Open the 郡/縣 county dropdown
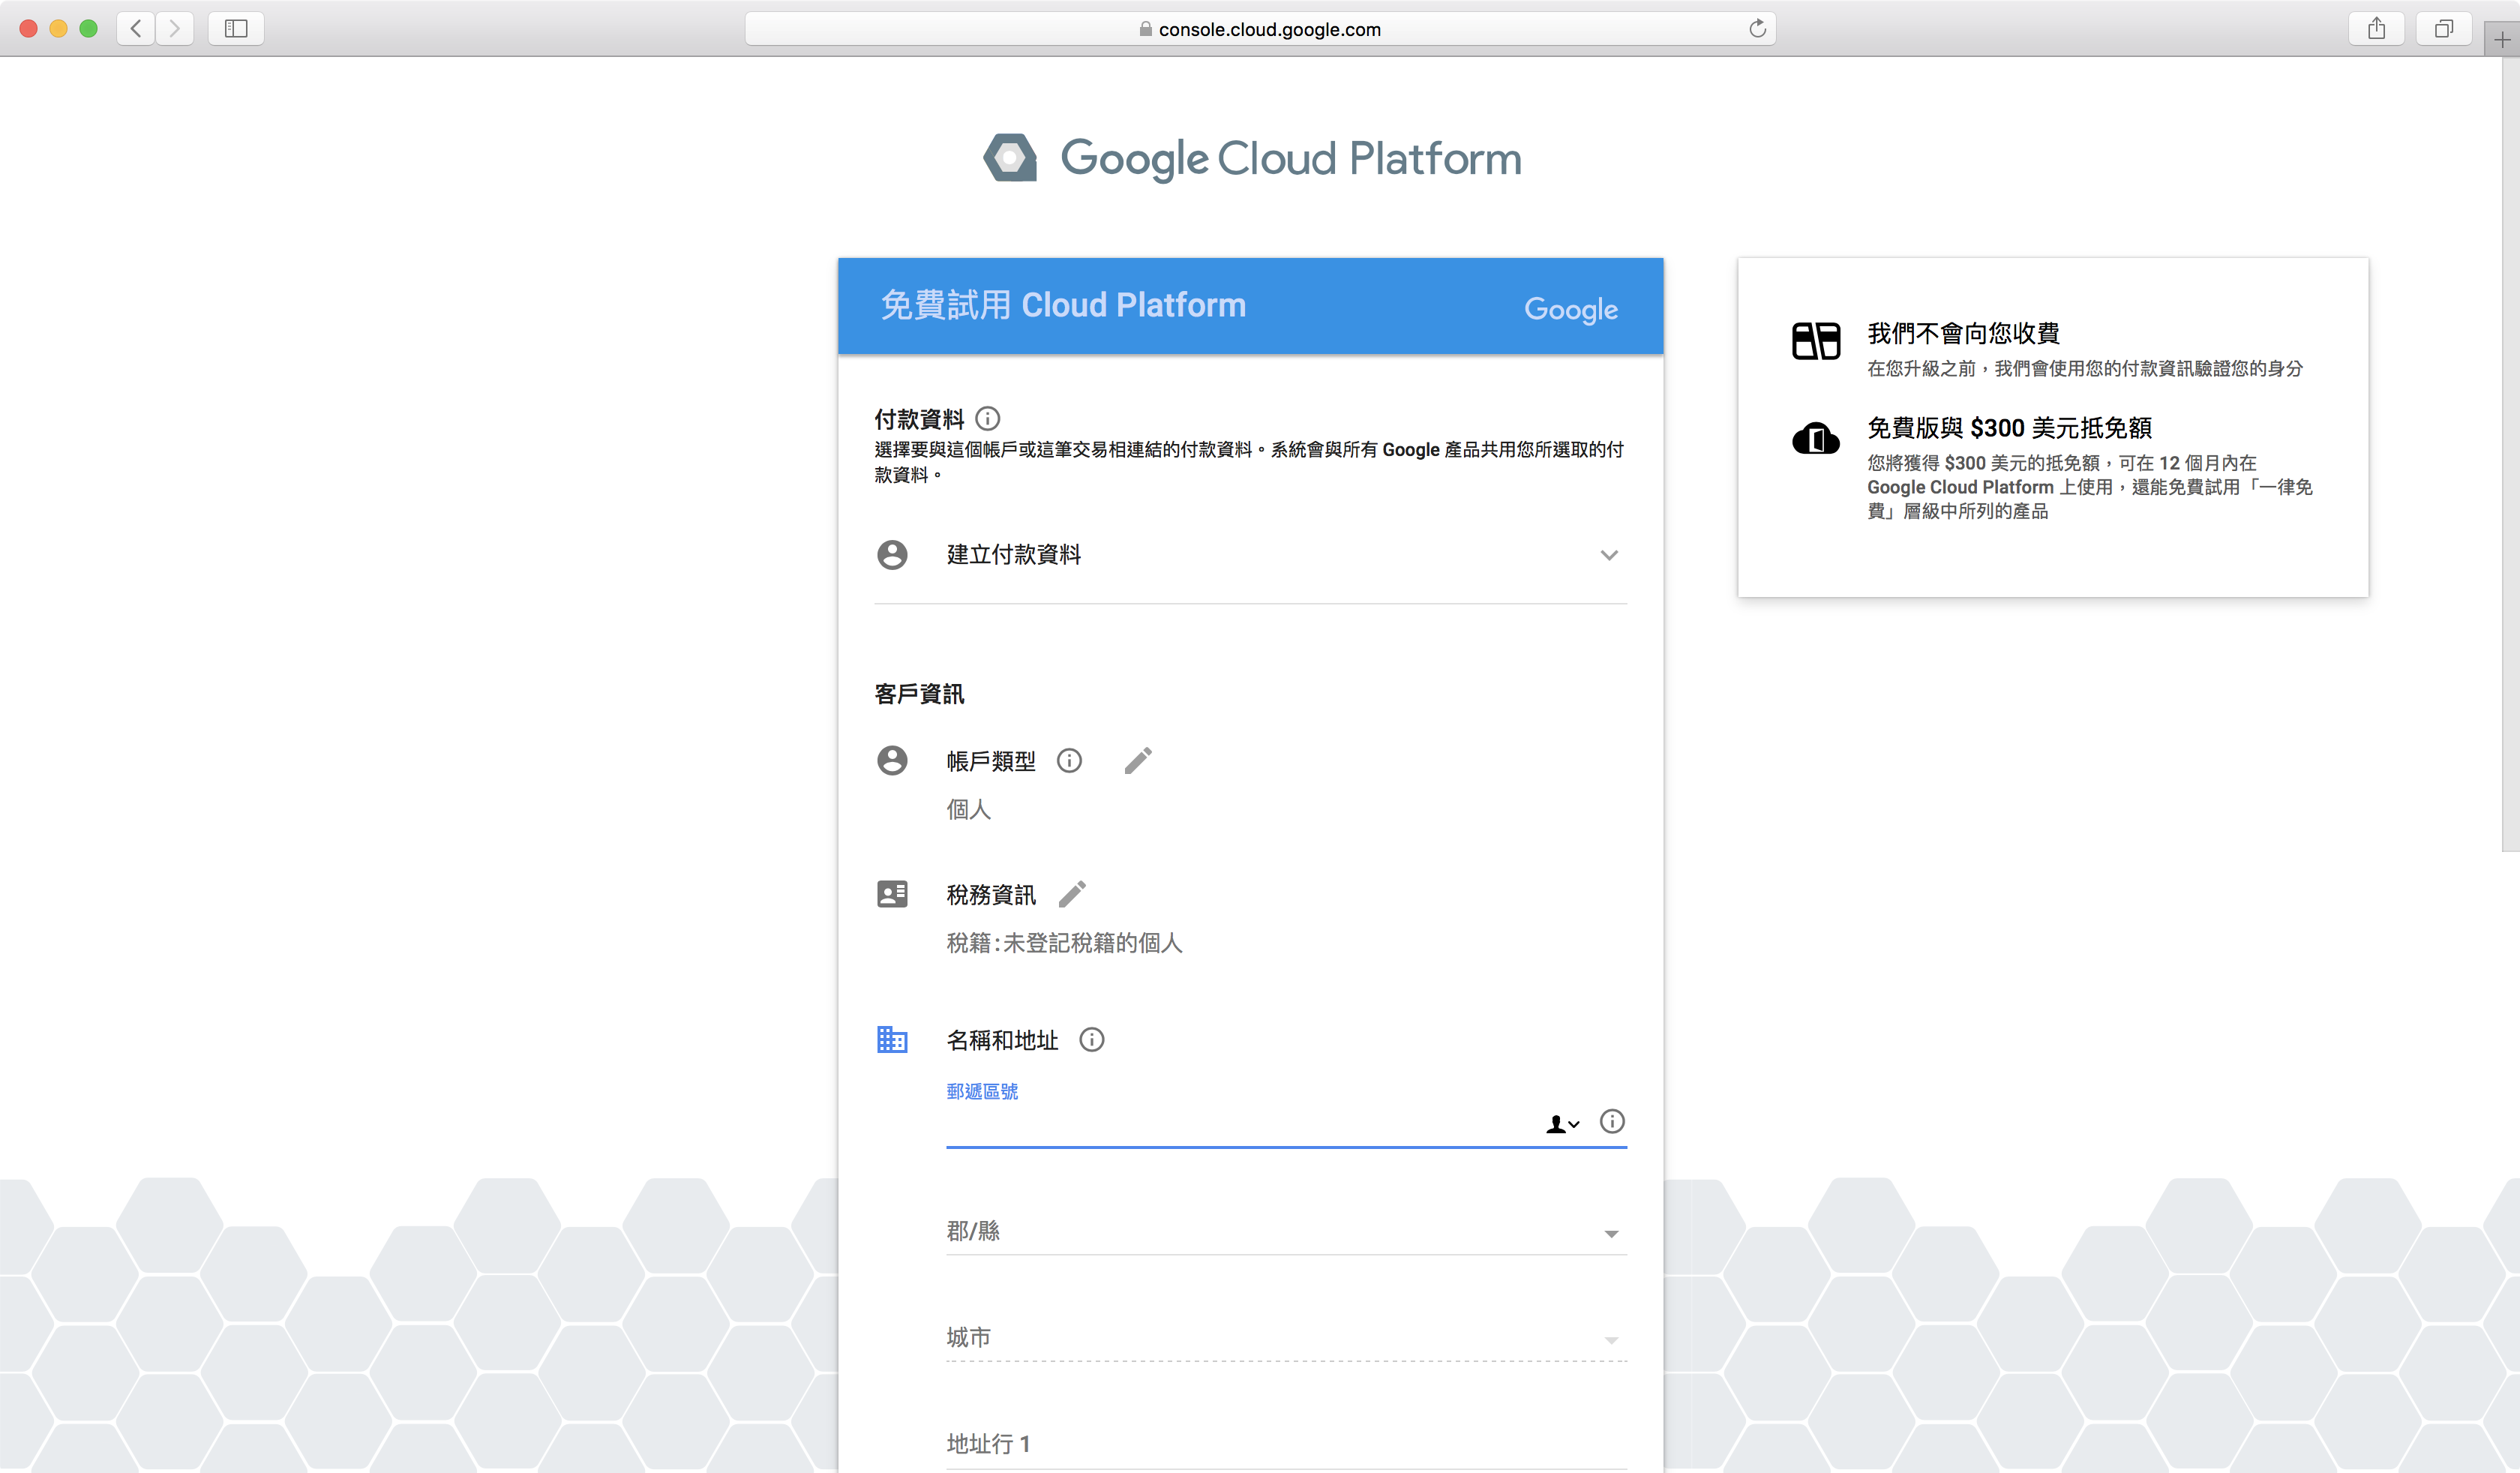 (1610, 1233)
